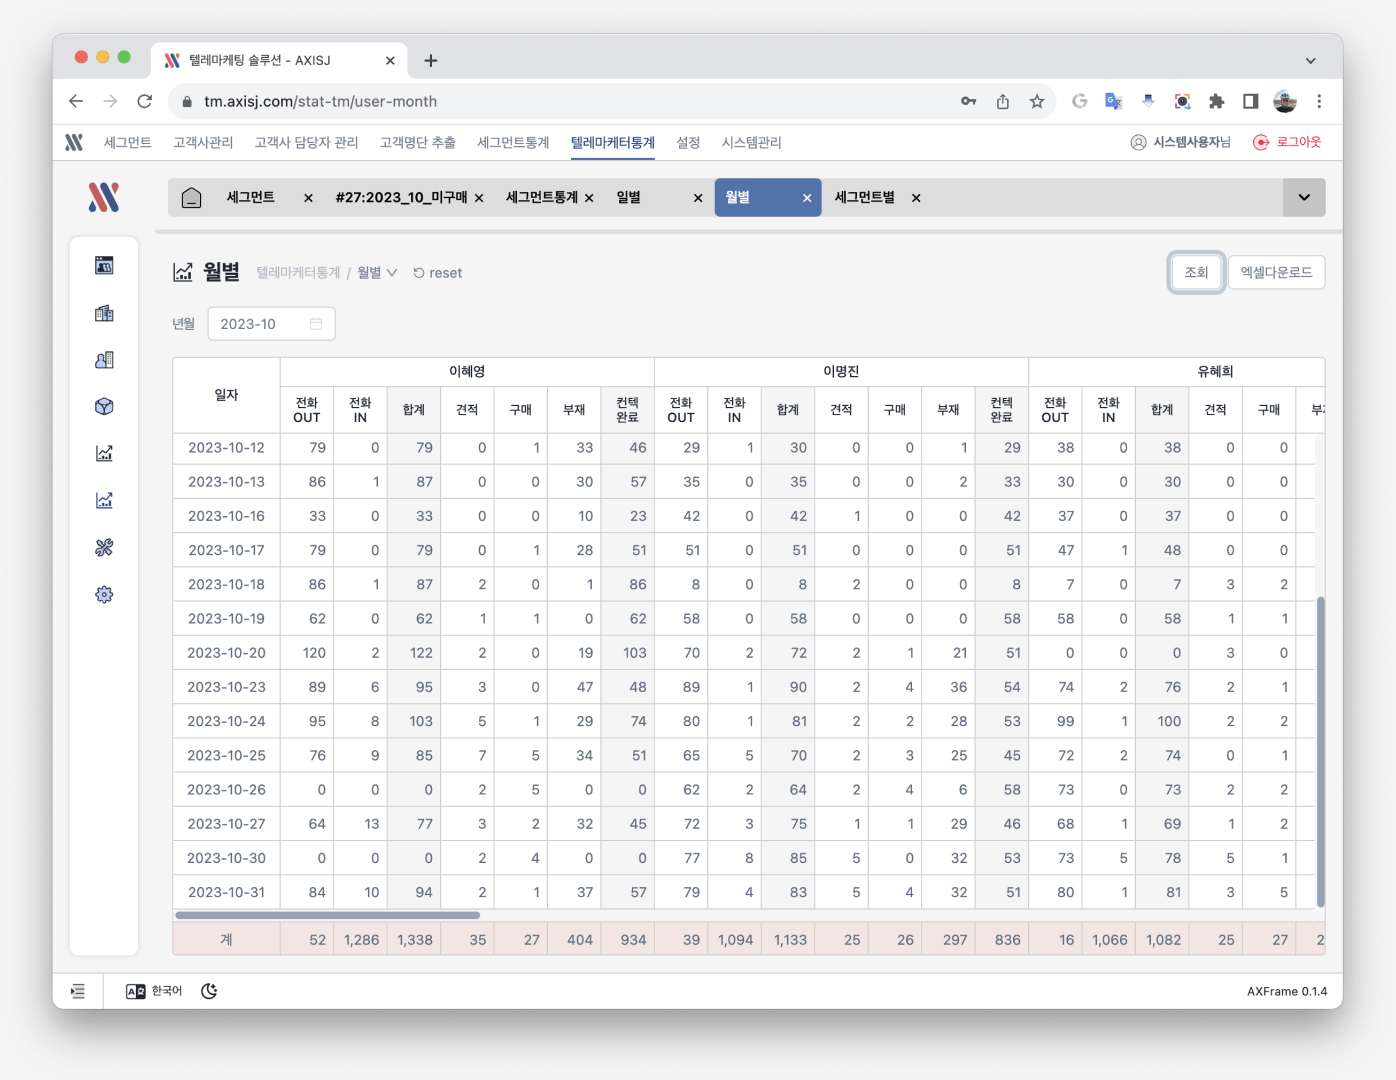Expand the tab list dropdown chevron
Image resolution: width=1396 pixels, height=1080 pixels.
point(1304,198)
